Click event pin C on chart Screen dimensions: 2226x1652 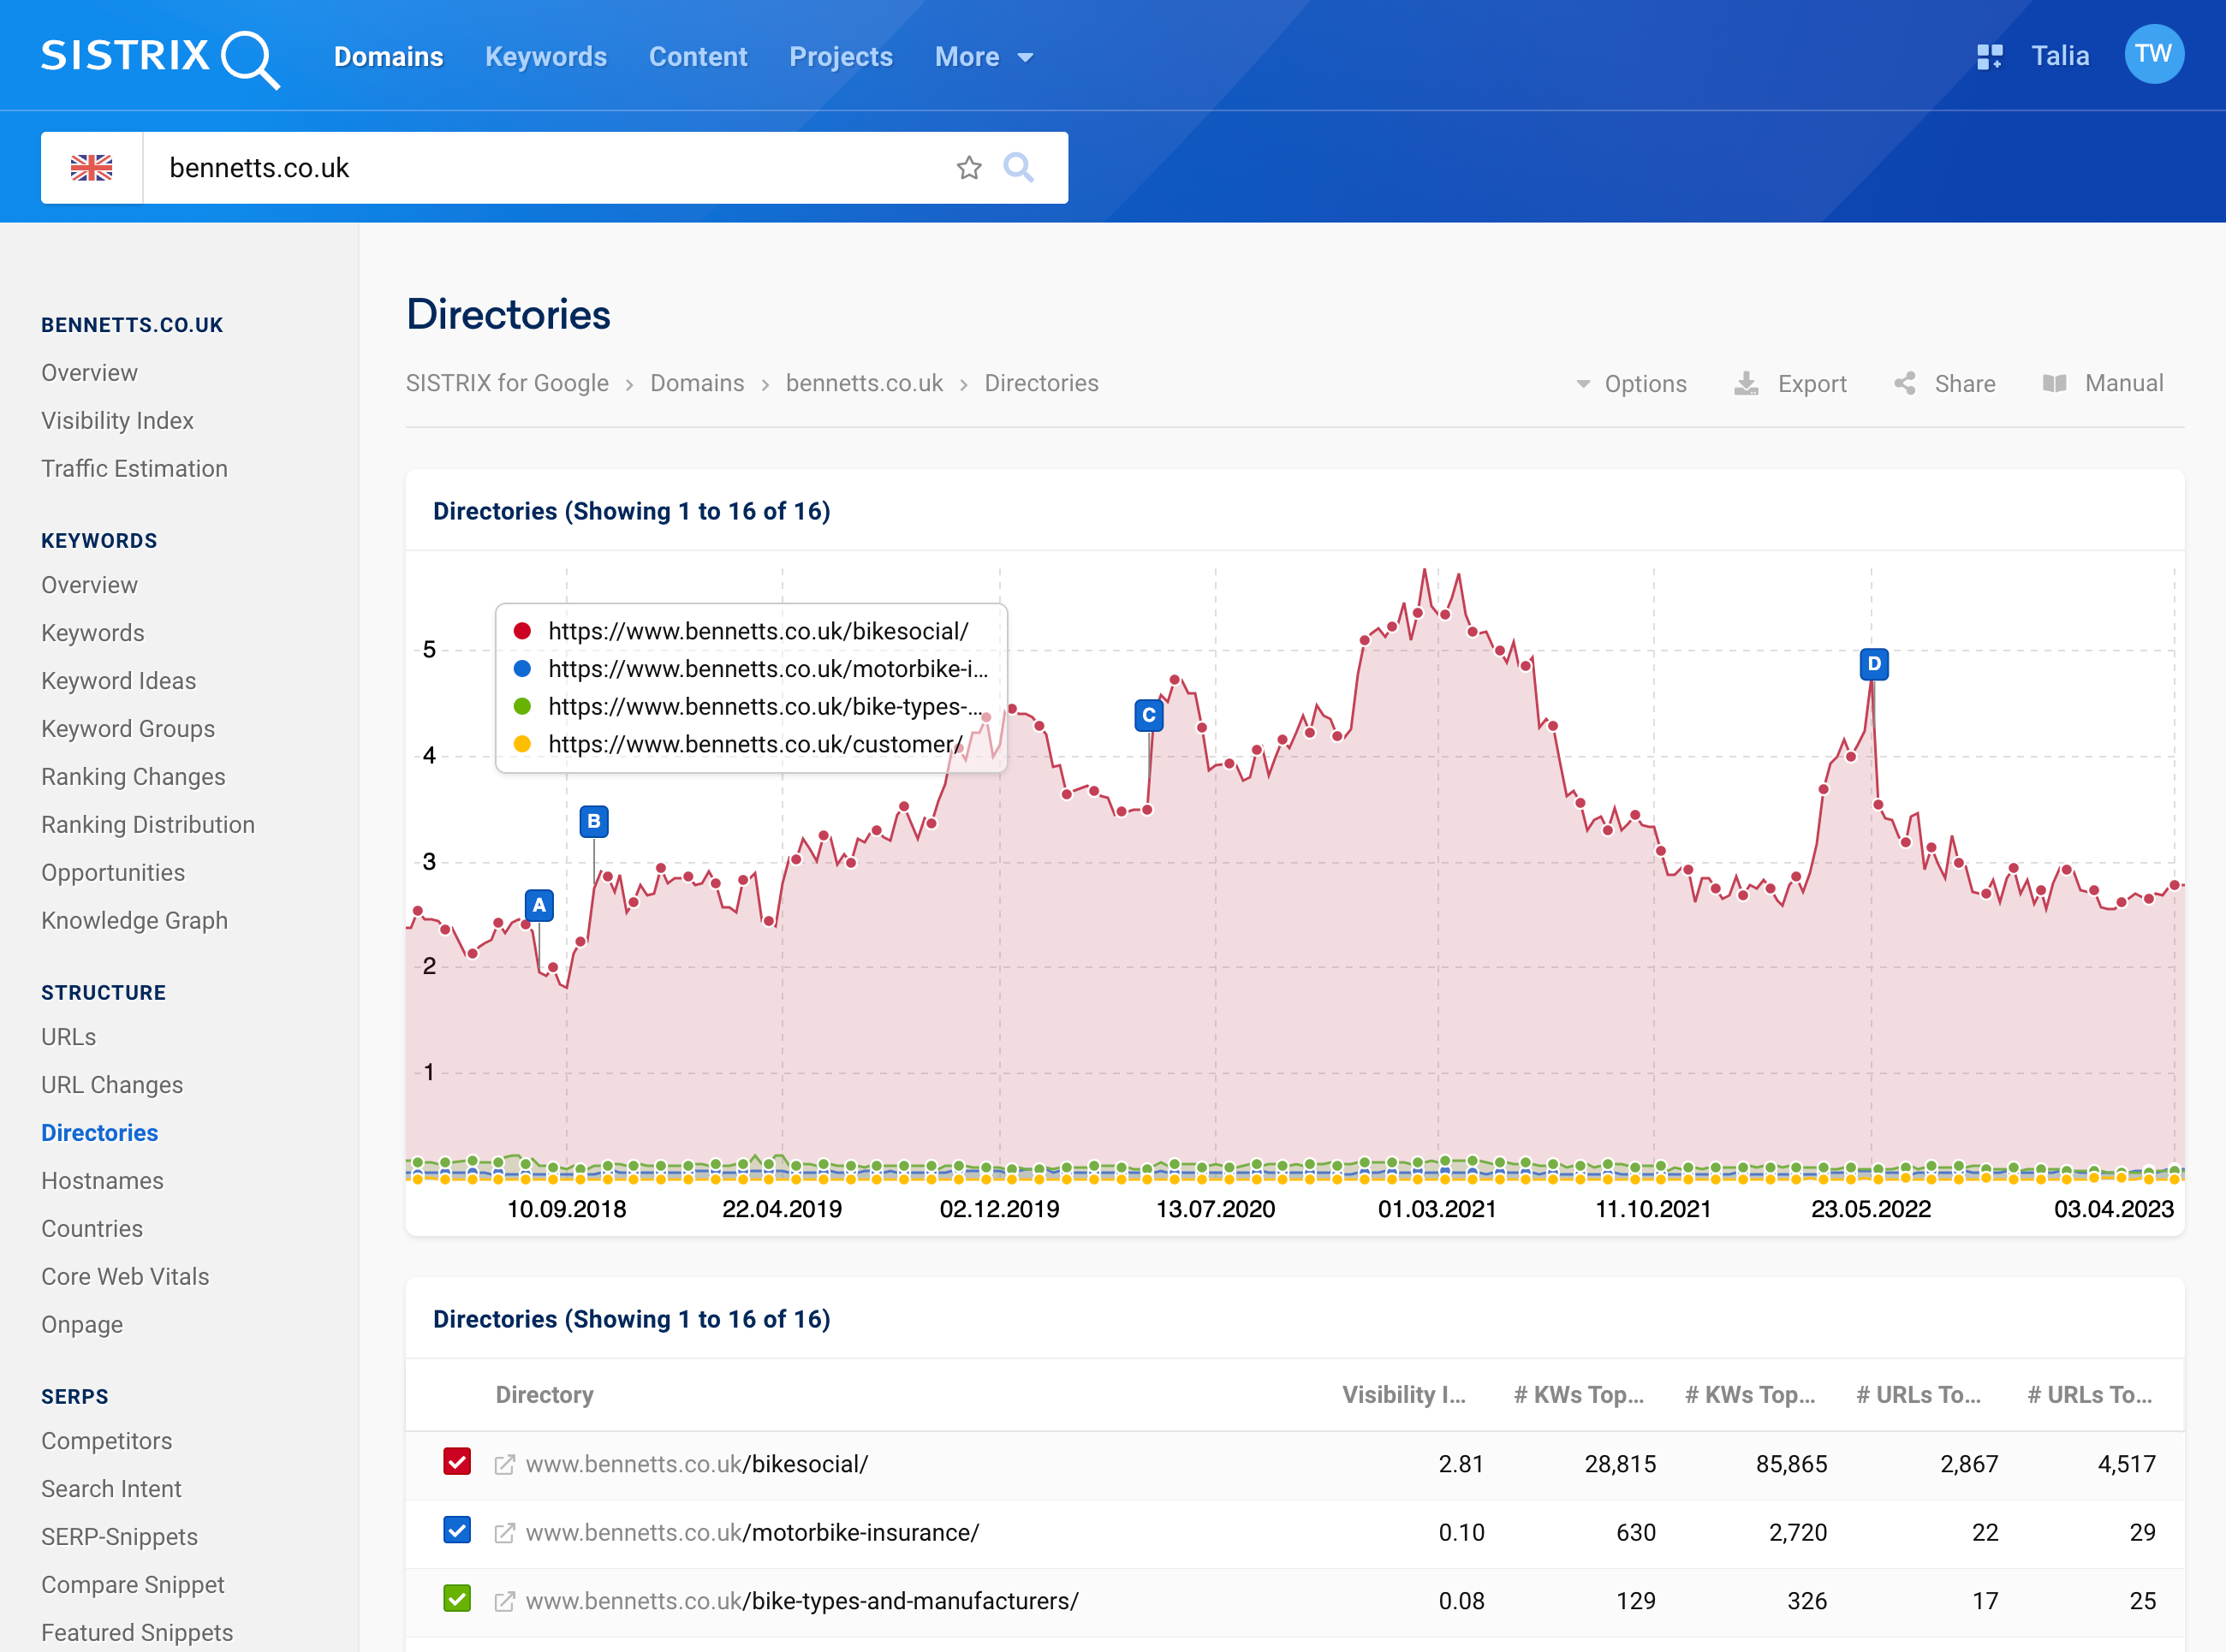pos(1149,716)
